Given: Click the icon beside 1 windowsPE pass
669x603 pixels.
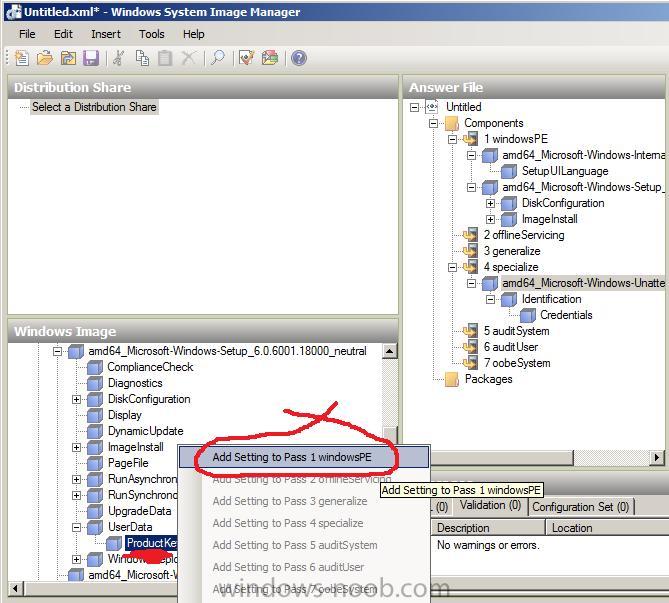Looking at the screenshot, I should coord(471,139).
